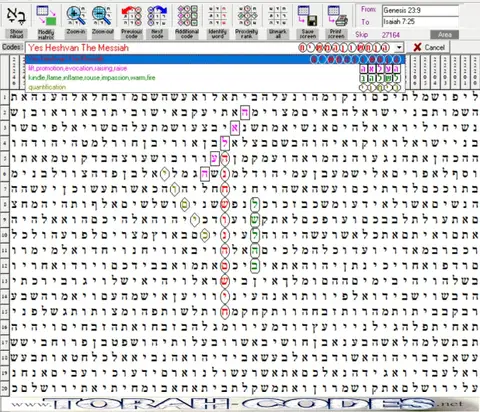Click the red circled letter in row 15

(225, 312)
